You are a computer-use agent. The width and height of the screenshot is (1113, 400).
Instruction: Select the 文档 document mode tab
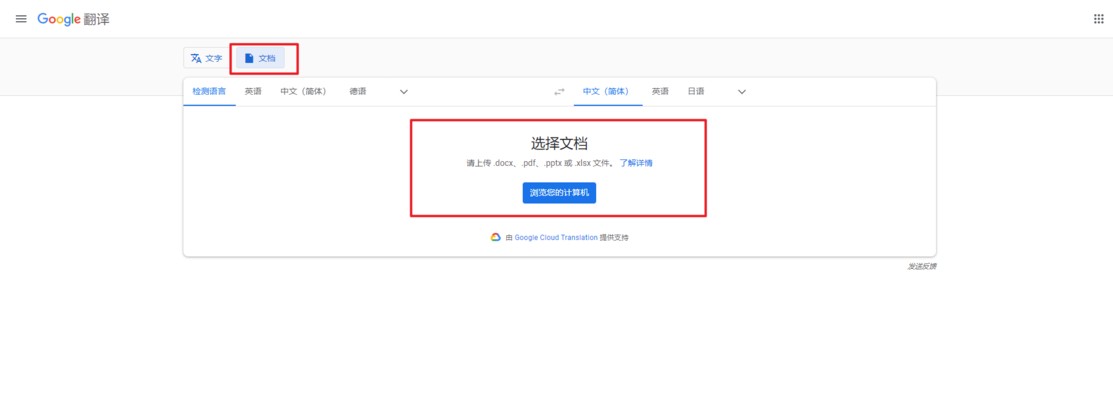coord(260,59)
